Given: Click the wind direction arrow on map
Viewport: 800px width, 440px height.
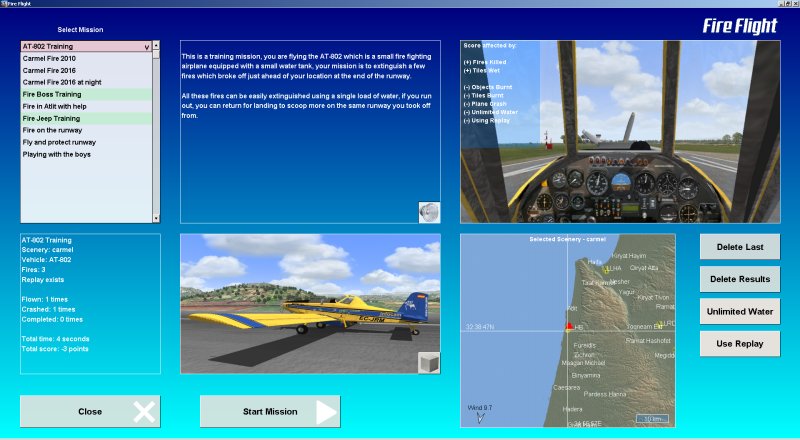Looking at the screenshot, I should click(x=480, y=418).
